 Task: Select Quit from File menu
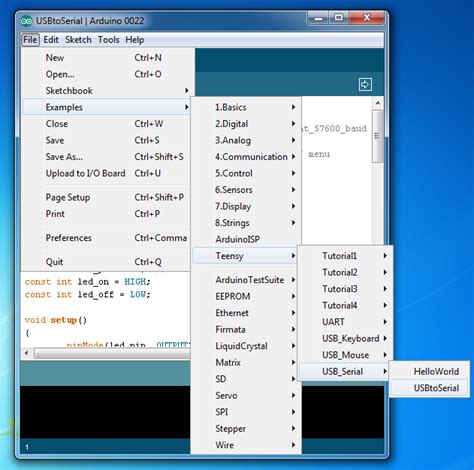coord(106,262)
